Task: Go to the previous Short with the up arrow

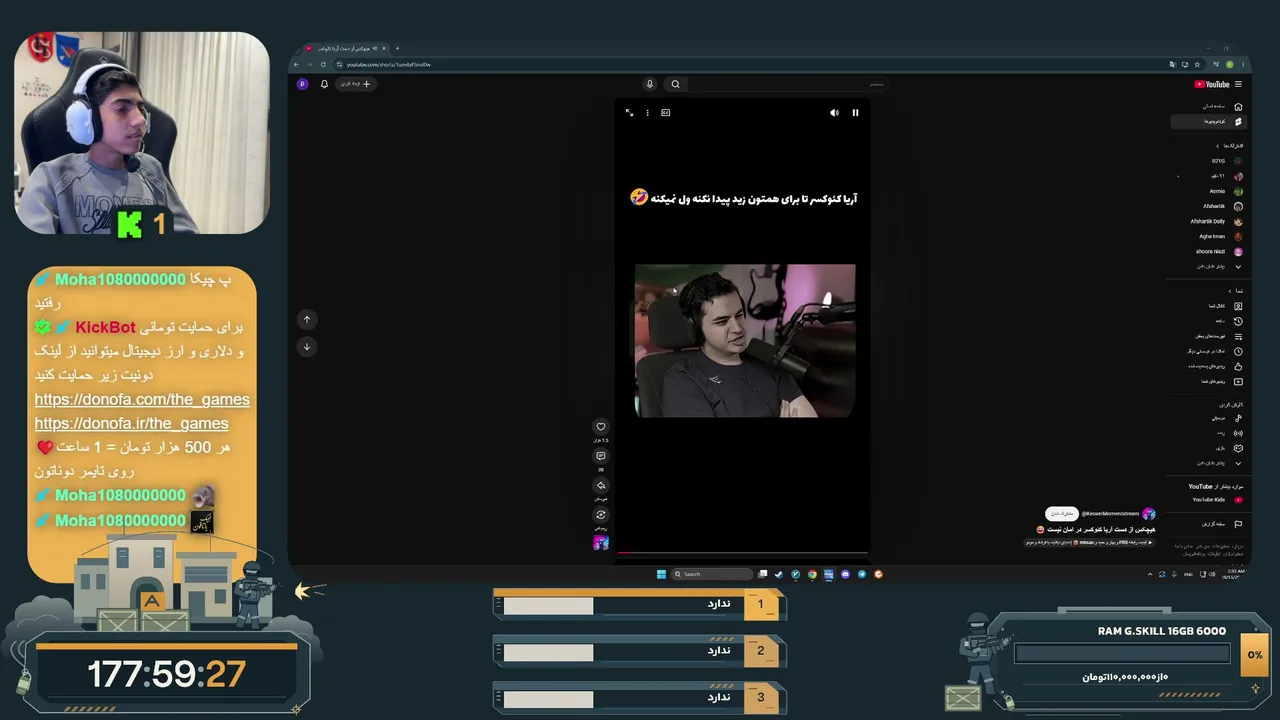Action: click(307, 319)
